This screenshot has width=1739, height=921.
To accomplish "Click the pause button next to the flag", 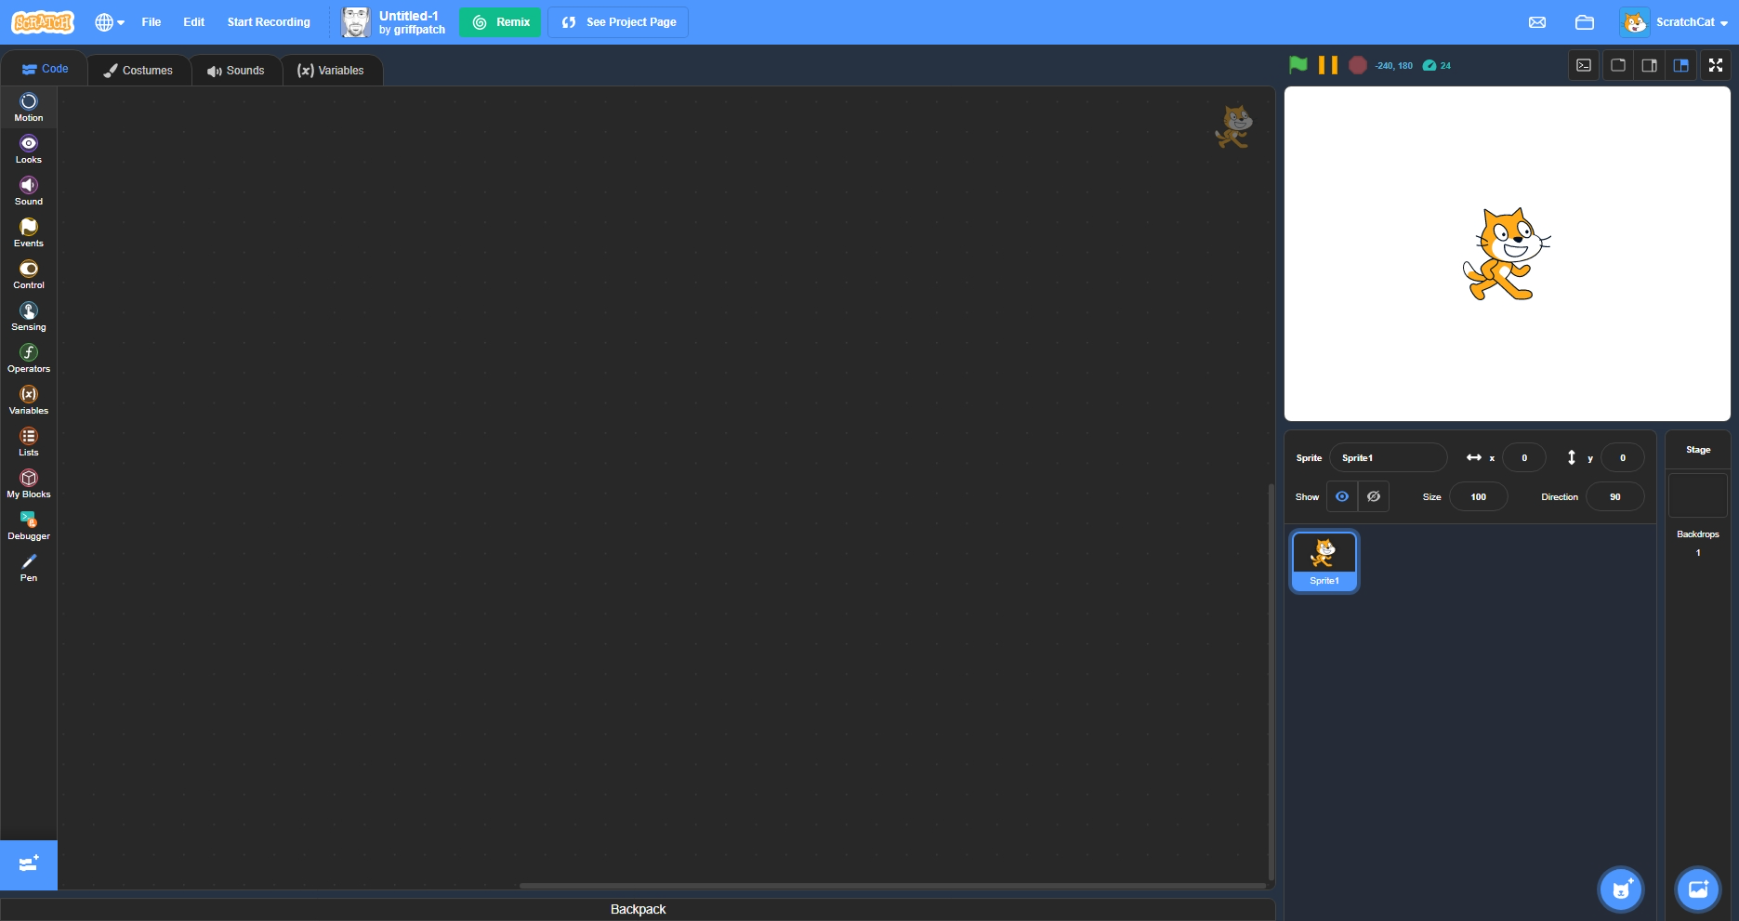I will click(x=1328, y=65).
